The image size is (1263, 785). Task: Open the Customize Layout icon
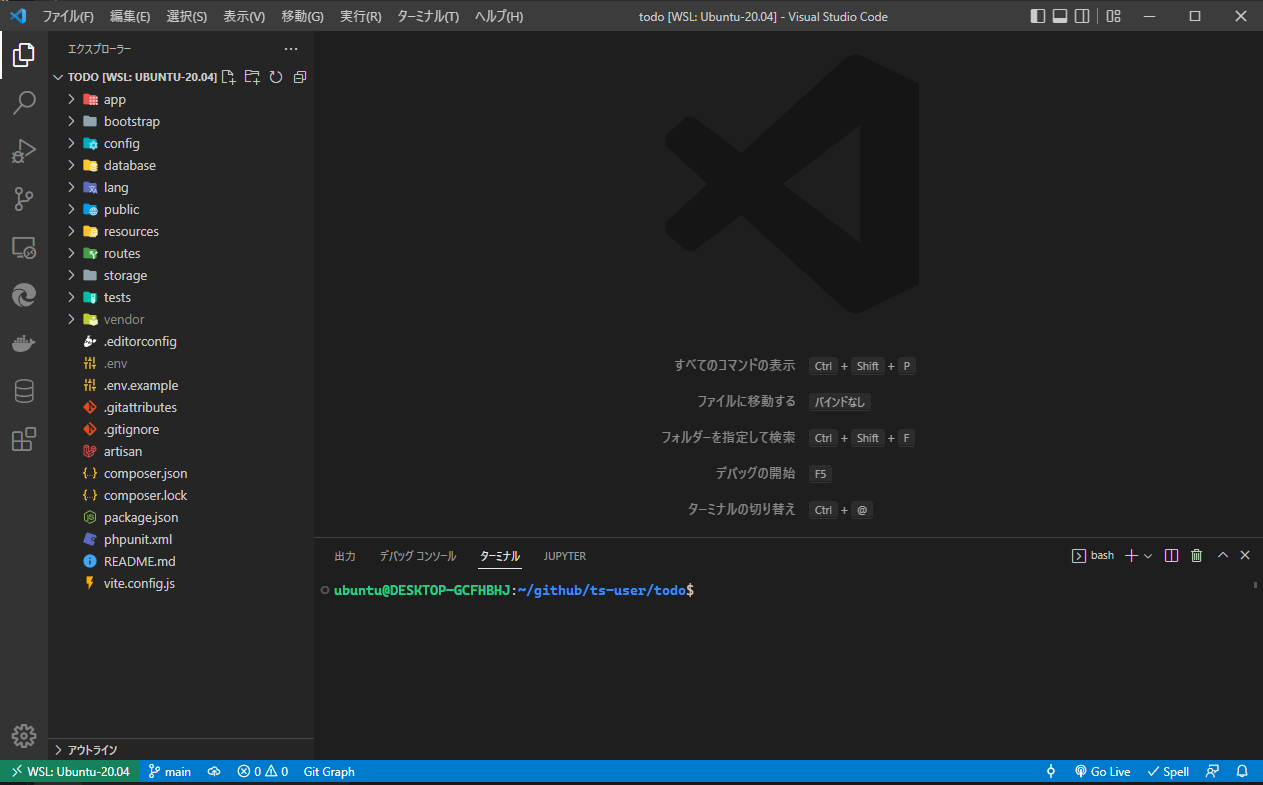coord(1113,16)
